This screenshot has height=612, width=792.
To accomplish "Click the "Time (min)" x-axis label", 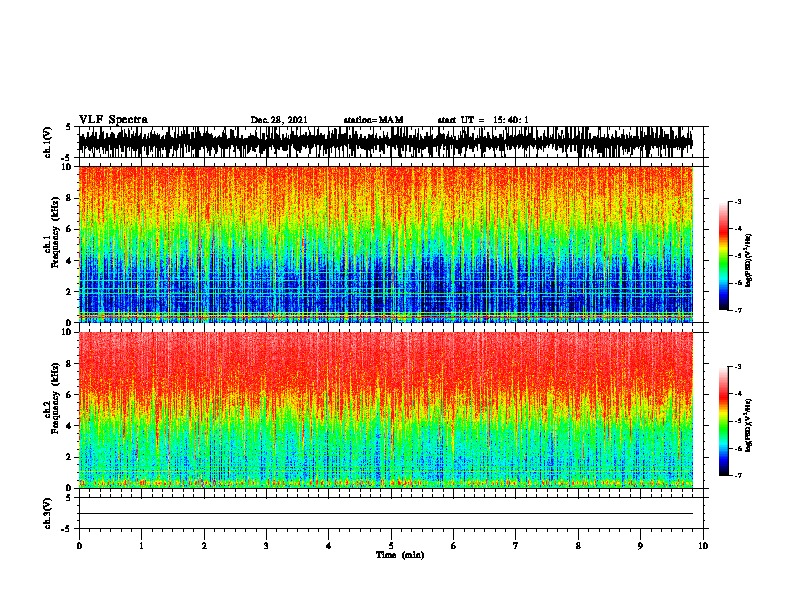I will click(x=400, y=555).
